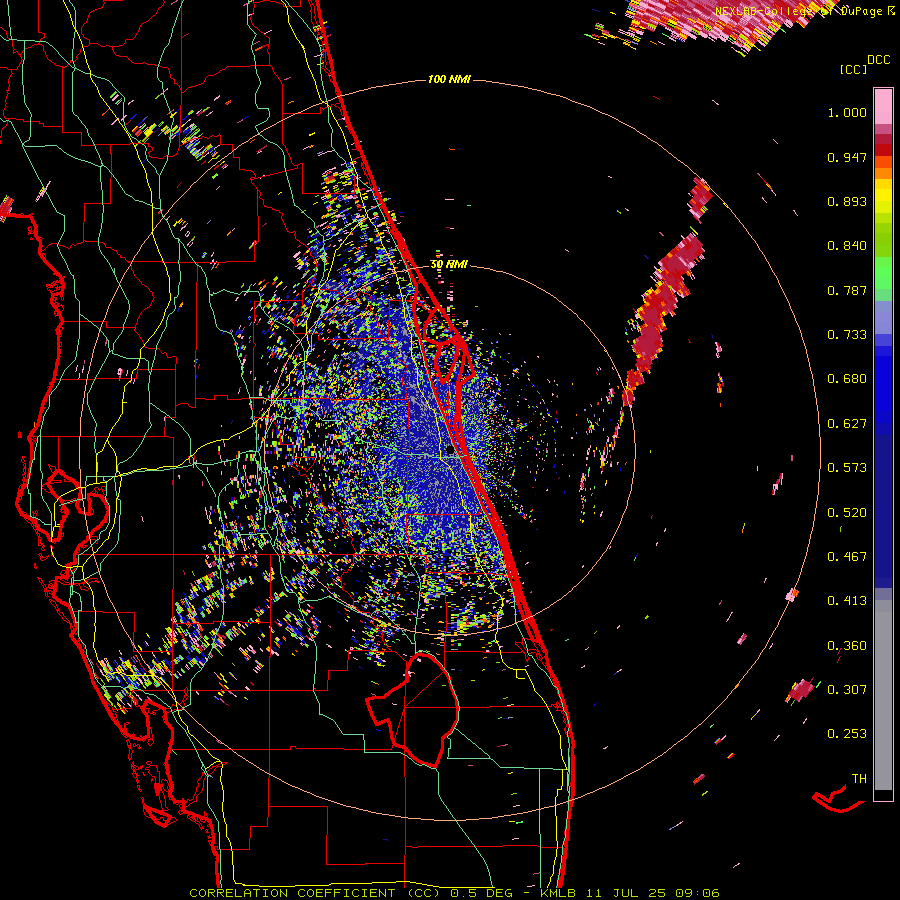Click the 11 JUL 25 date text

coord(623,893)
